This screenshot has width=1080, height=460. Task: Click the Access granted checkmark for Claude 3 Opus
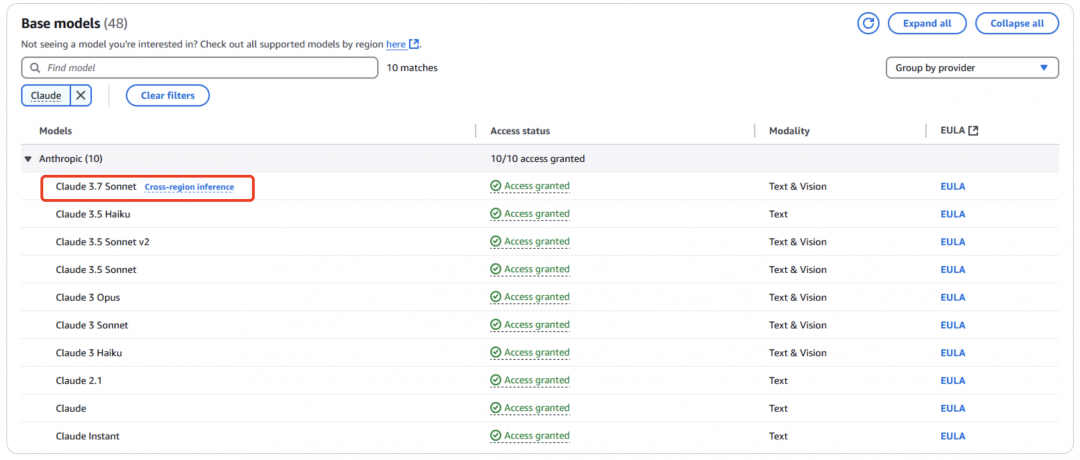[x=496, y=297]
